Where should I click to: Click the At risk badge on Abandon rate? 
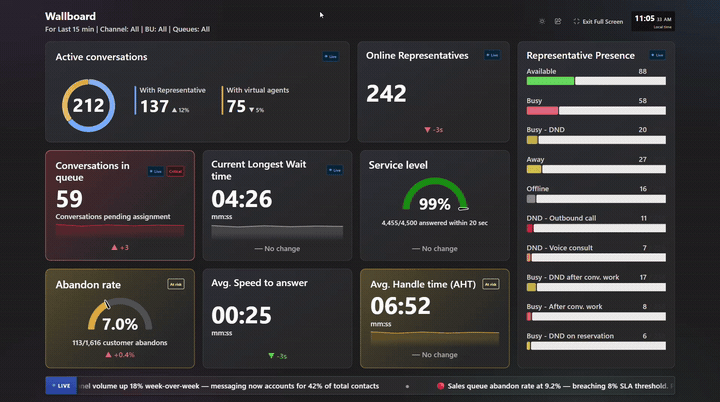[176, 284]
